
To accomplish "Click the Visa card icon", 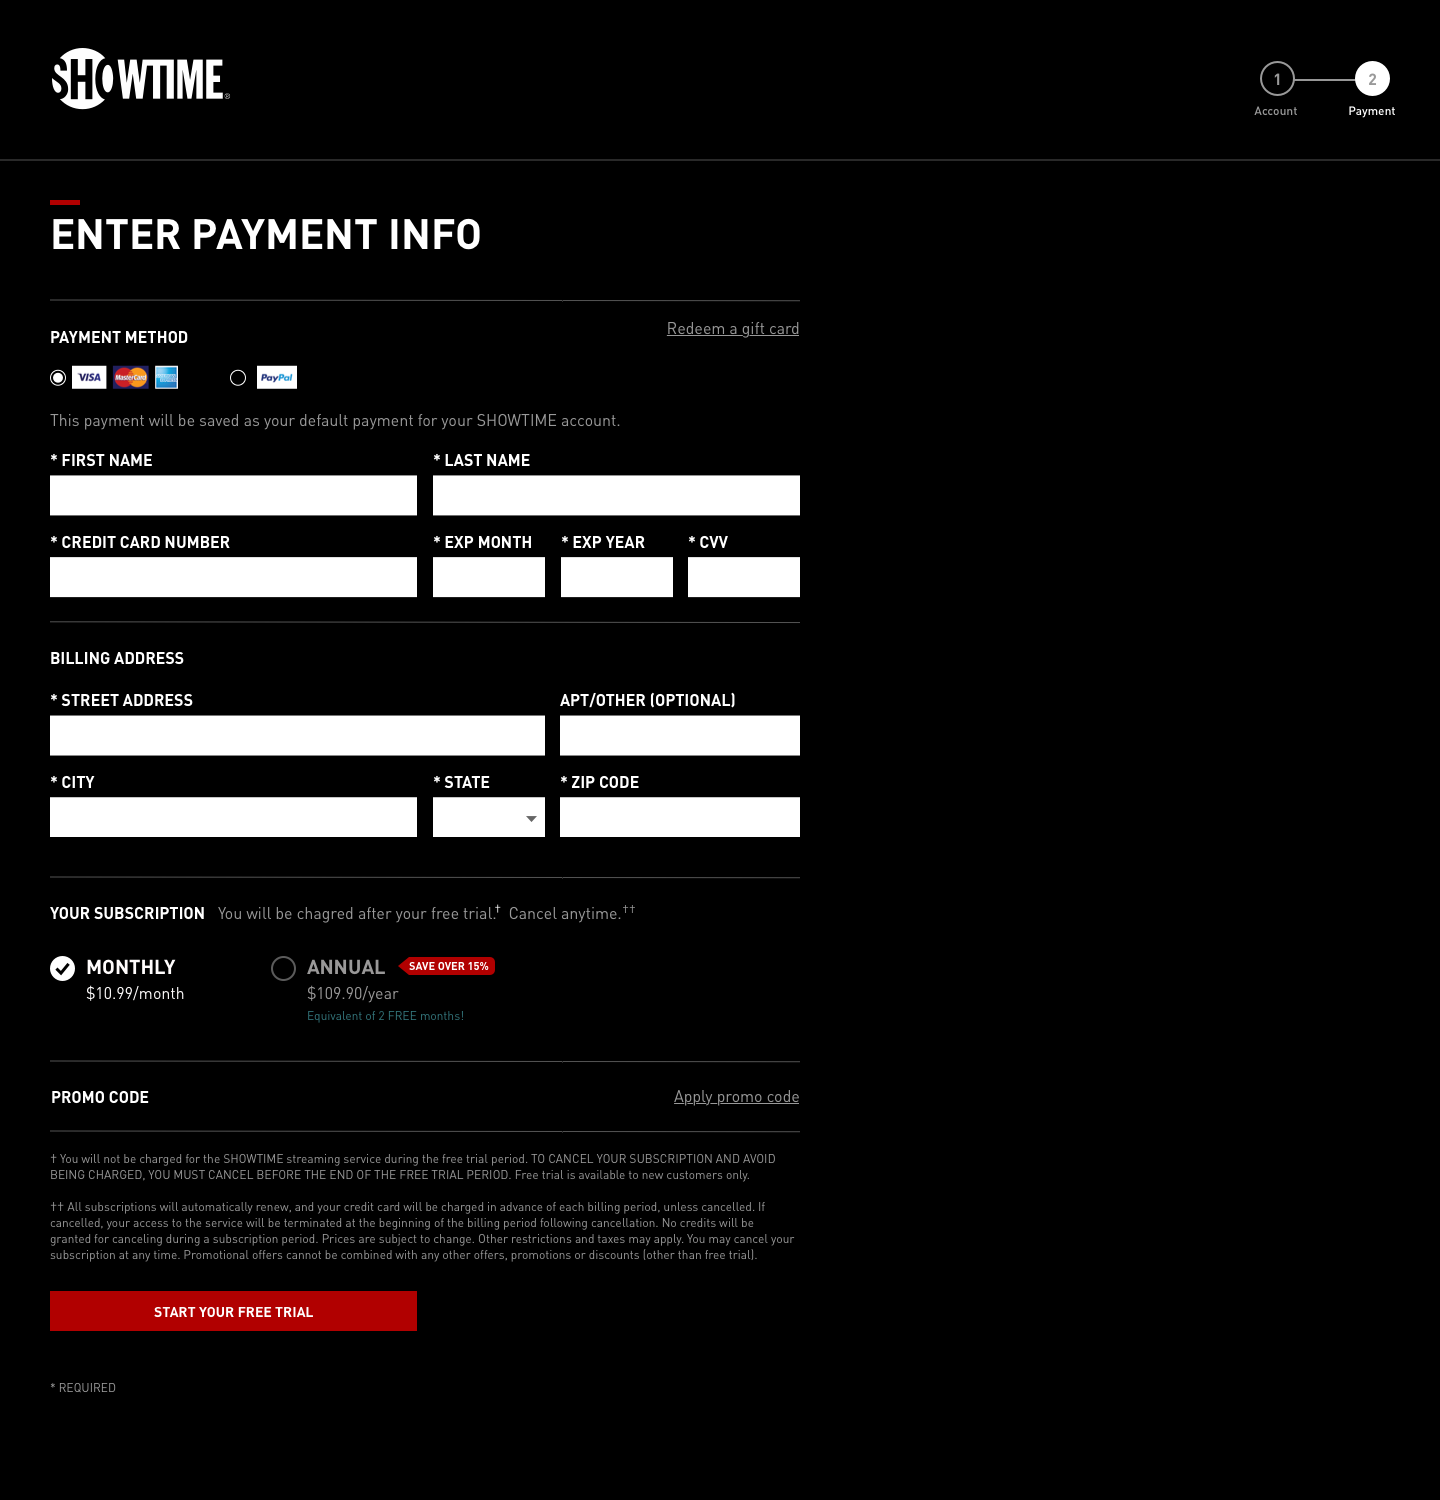I will (x=89, y=377).
